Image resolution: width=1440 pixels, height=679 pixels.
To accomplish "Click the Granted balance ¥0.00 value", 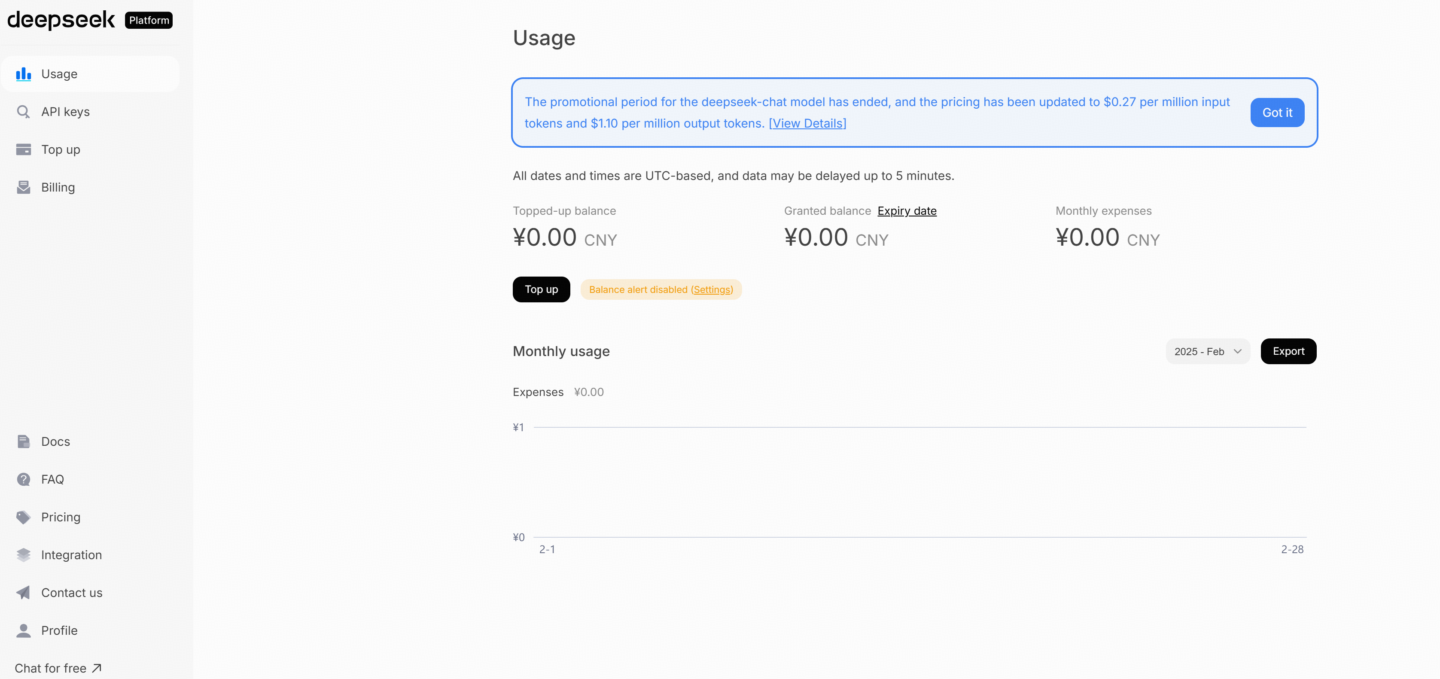I will point(836,238).
